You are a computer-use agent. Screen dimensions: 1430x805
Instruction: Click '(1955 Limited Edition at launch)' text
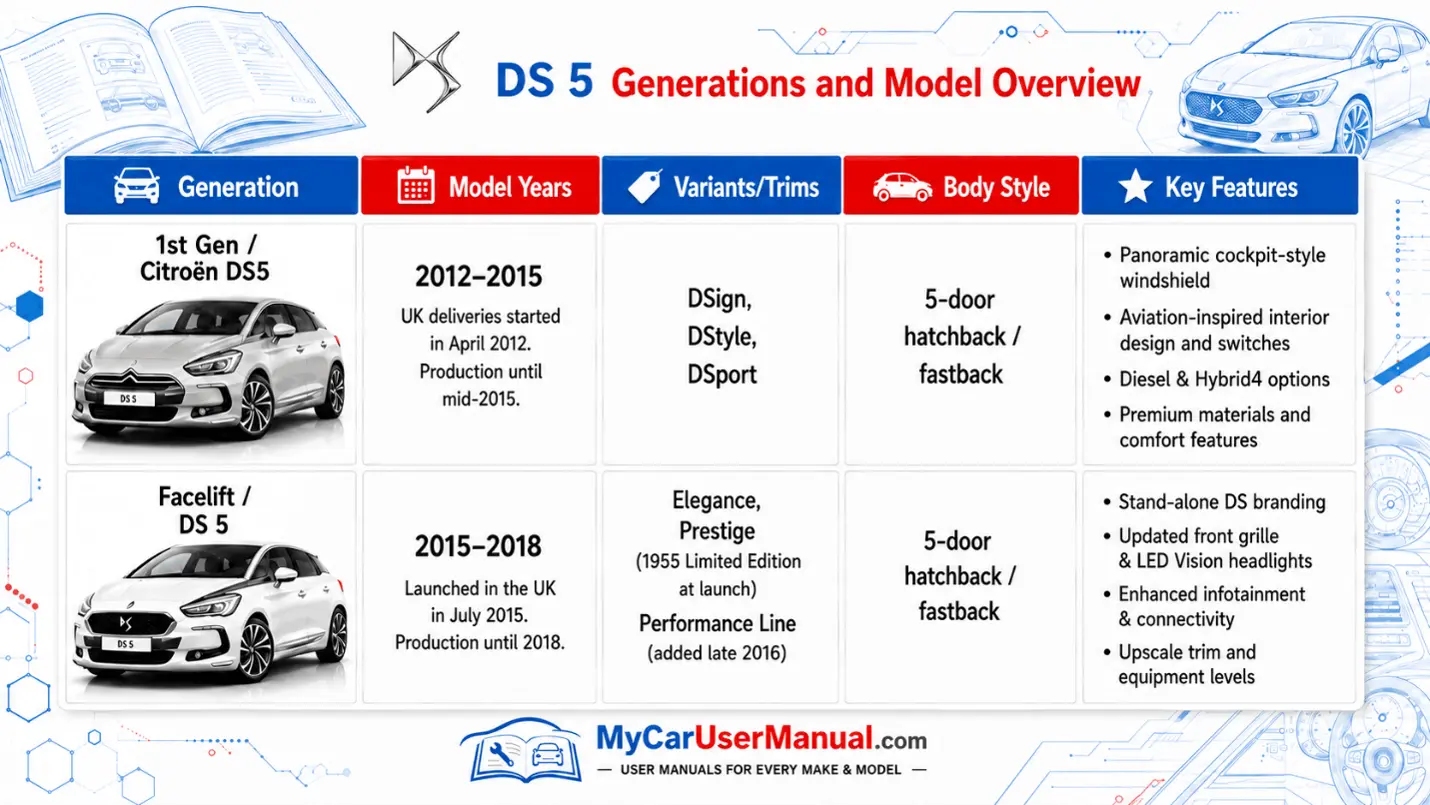718,574
